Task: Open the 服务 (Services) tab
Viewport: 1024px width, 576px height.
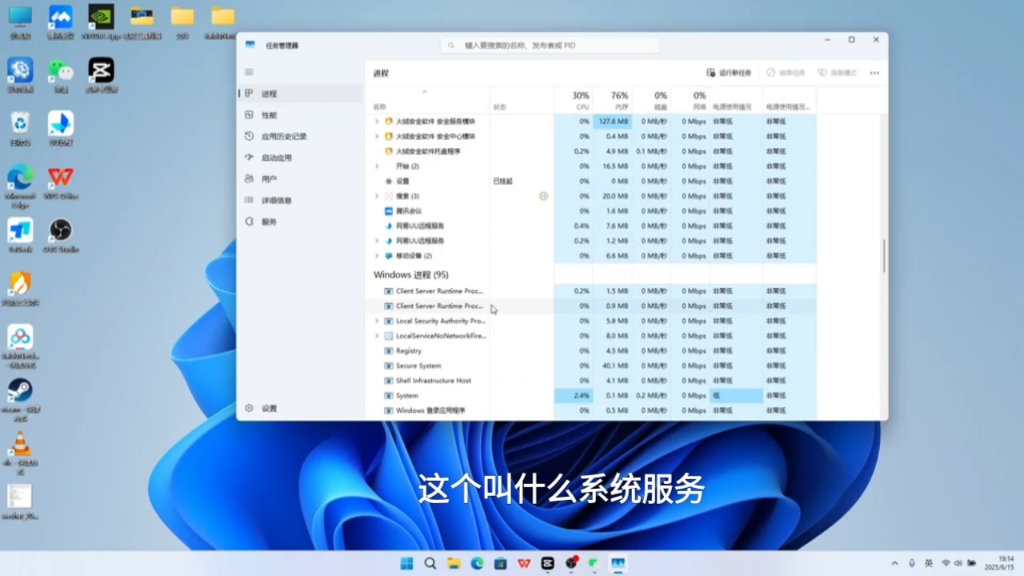Action: point(300,222)
